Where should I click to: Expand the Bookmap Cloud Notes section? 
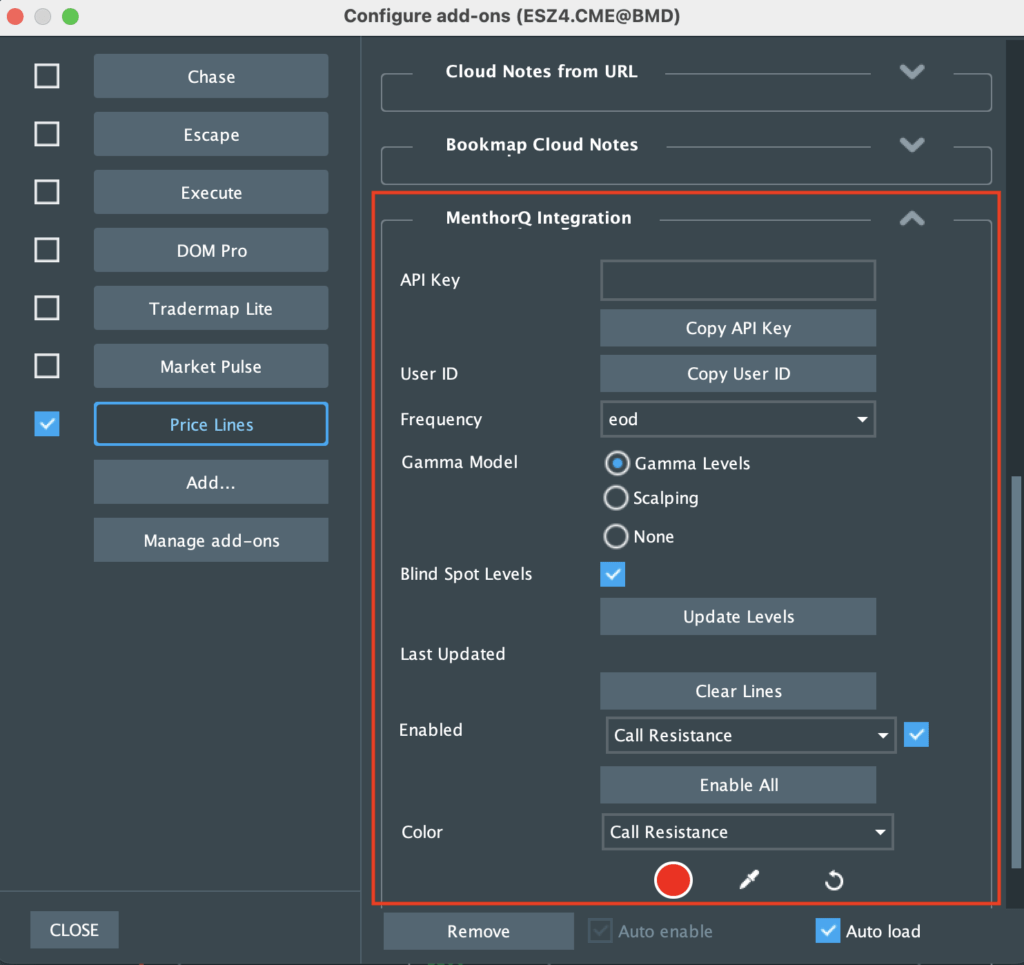tap(911, 144)
